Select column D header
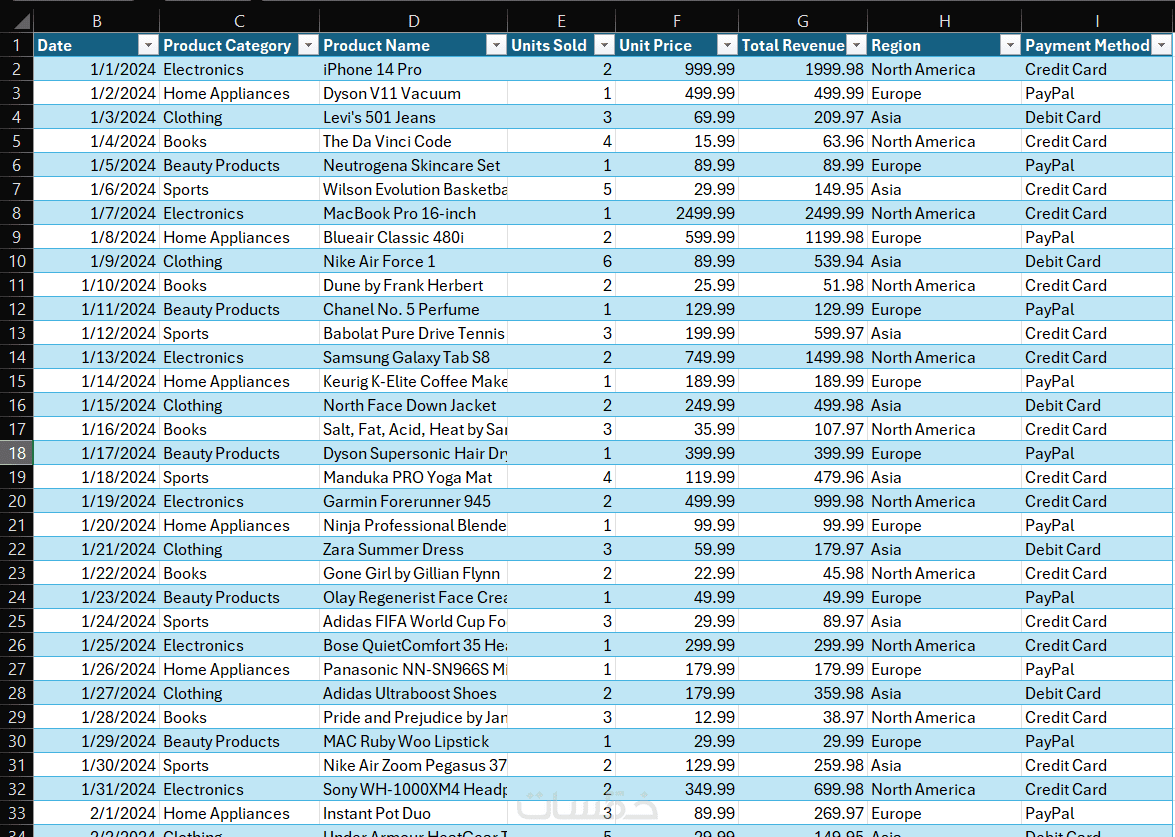Screen dimensions: 1175x837 [414, 21]
